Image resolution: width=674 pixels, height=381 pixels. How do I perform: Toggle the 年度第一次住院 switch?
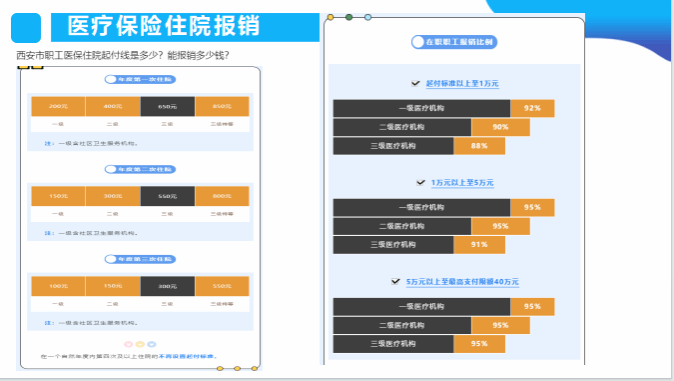click(140, 80)
